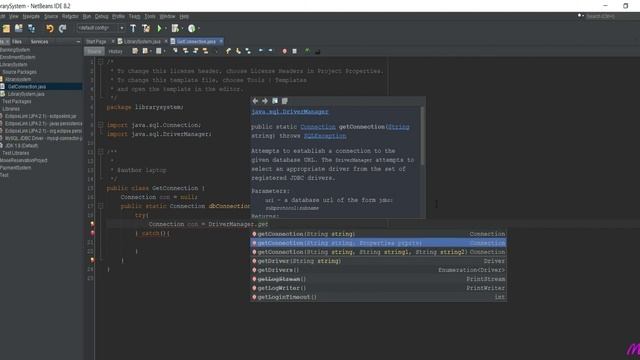640x360 pixels.
Task: Go back in the Javadoc popup
Action: coord(255,101)
